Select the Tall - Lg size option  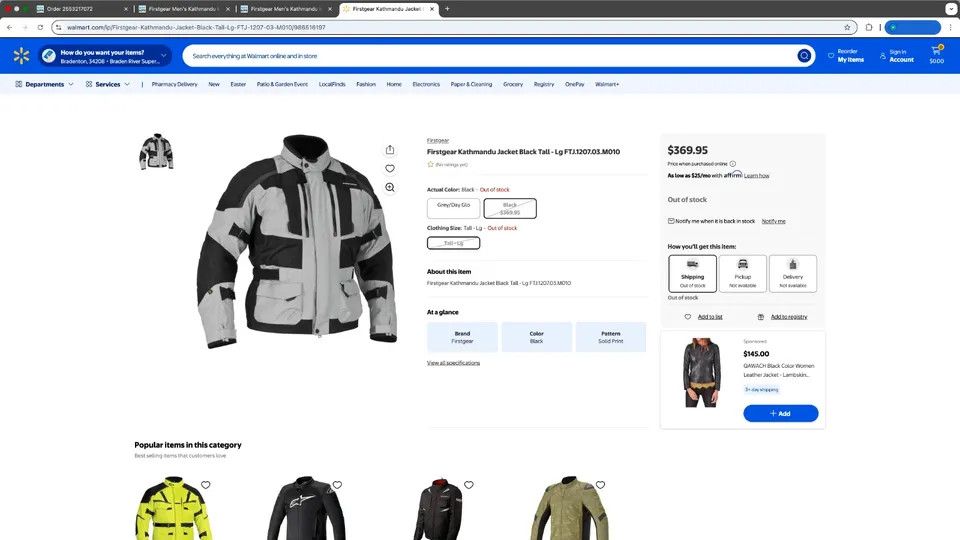454,243
